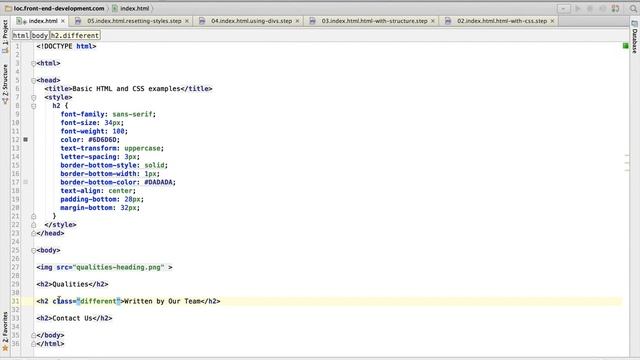Collapse the h2 { rule fold marker
640x360 pixels.
coord(33,106)
